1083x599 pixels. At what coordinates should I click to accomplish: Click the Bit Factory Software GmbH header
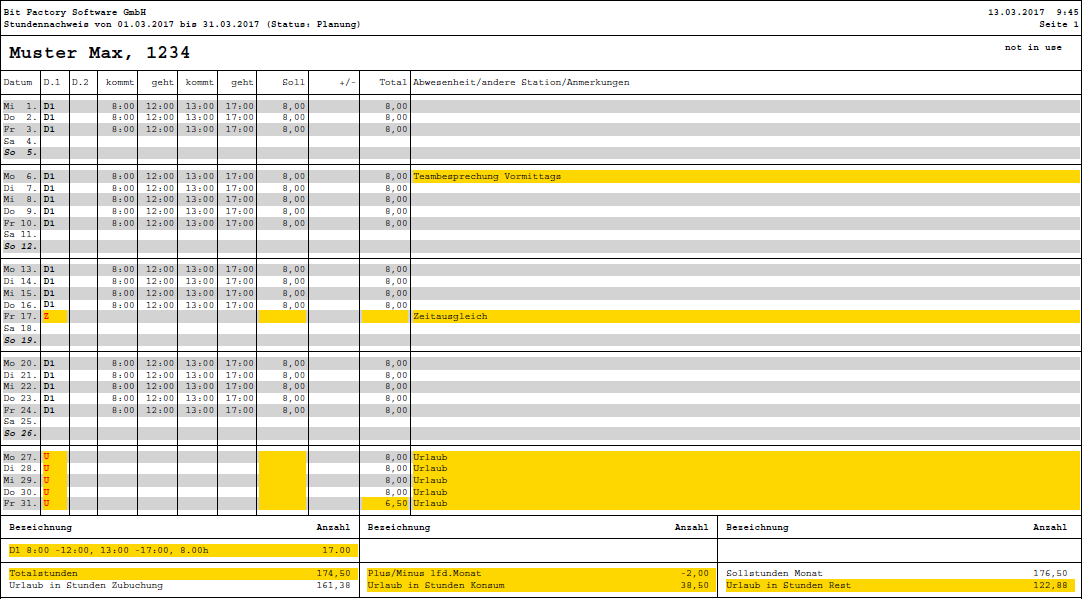tap(75, 12)
